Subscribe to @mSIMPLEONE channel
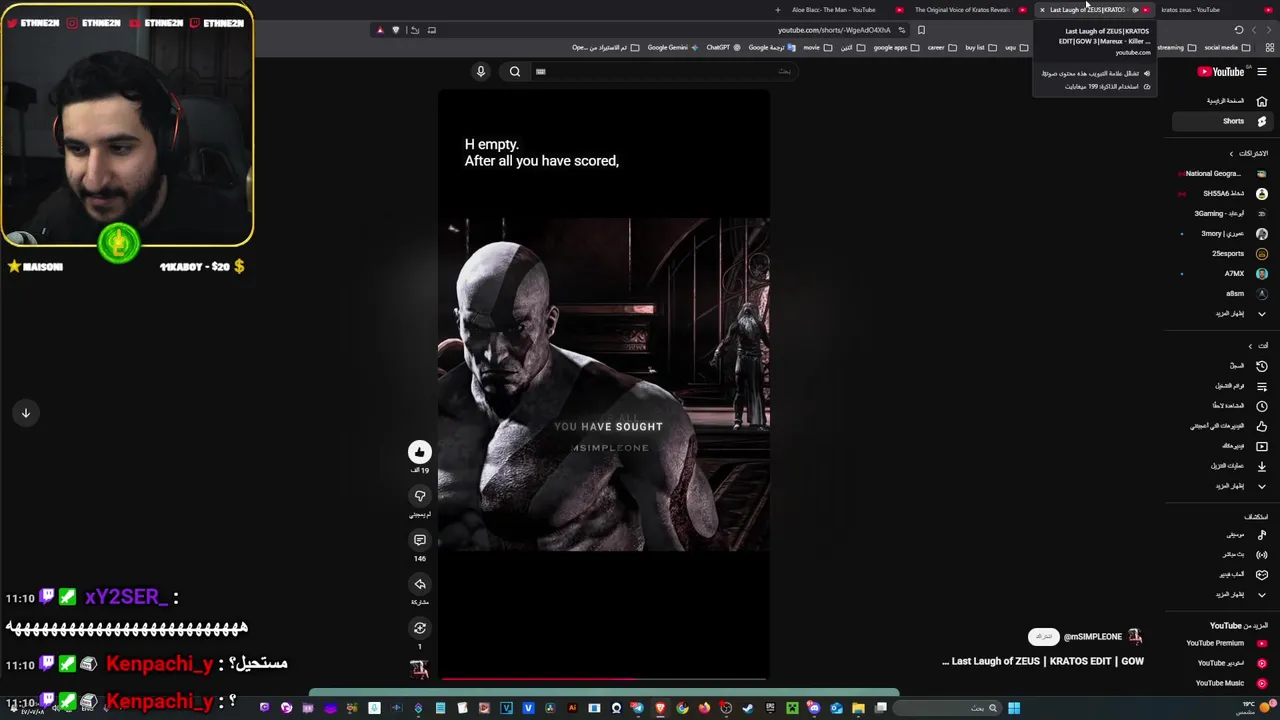The image size is (1280, 720). pos(1043,637)
